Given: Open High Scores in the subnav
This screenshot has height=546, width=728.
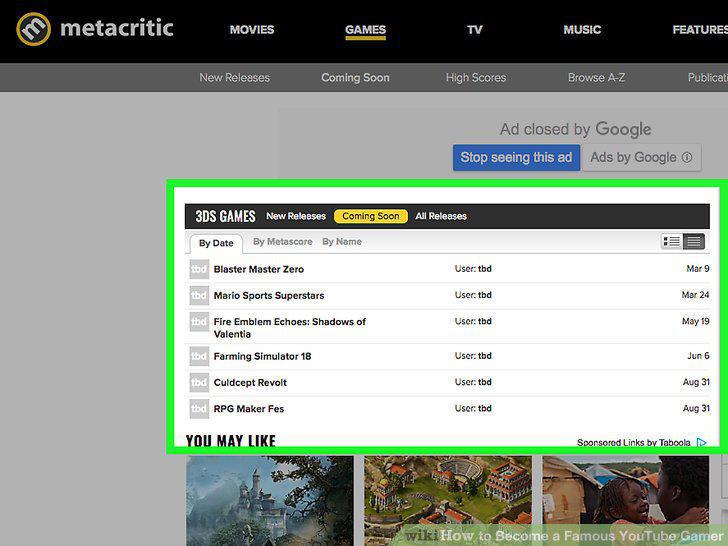Looking at the screenshot, I should click(x=476, y=78).
